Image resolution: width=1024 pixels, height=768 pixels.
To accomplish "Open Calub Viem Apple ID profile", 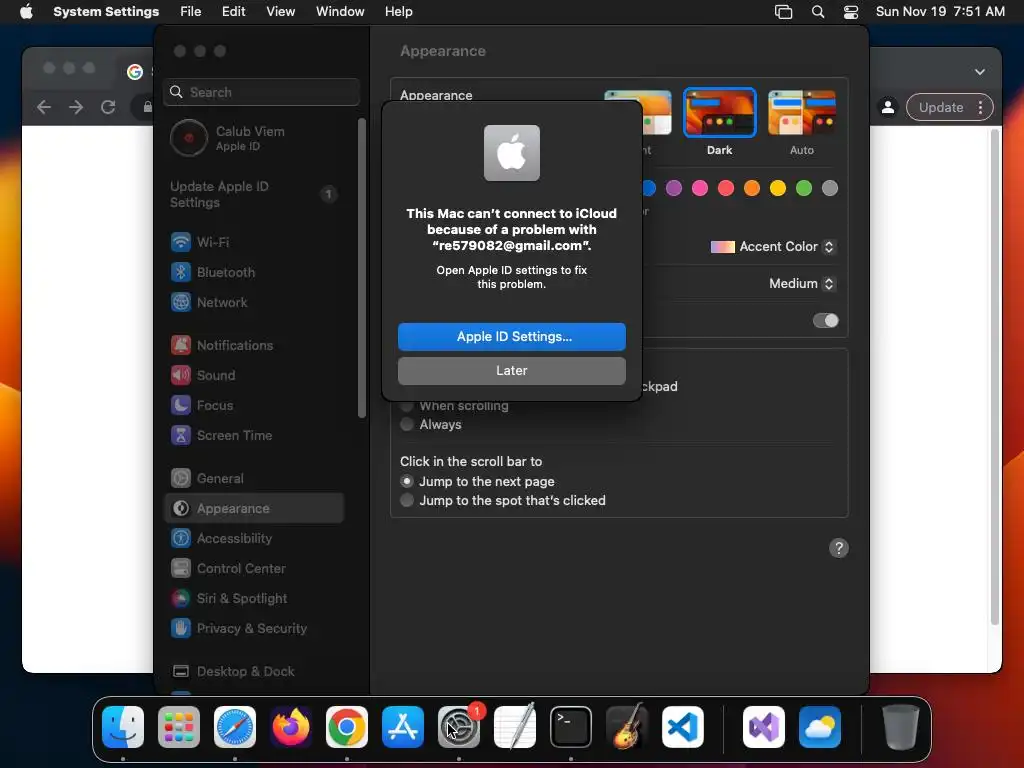I will coord(255,138).
